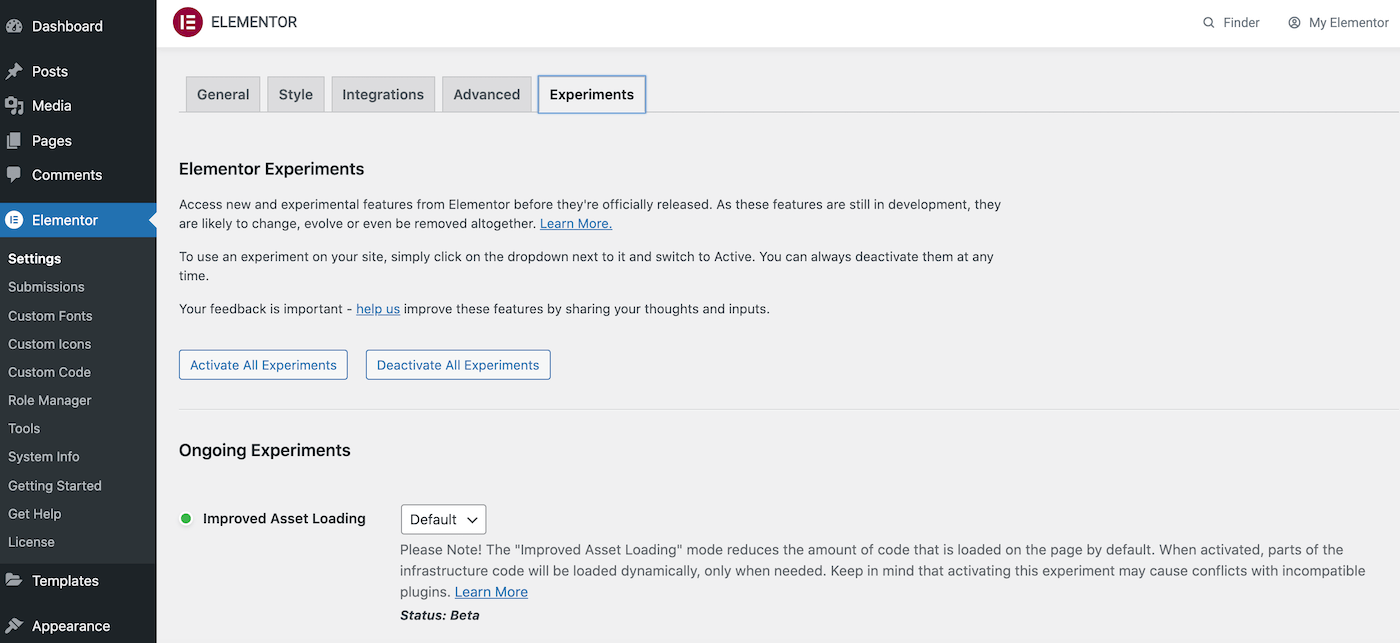Navigate to Role Manager in the sidebar
This screenshot has width=1400, height=643.
(48, 400)
